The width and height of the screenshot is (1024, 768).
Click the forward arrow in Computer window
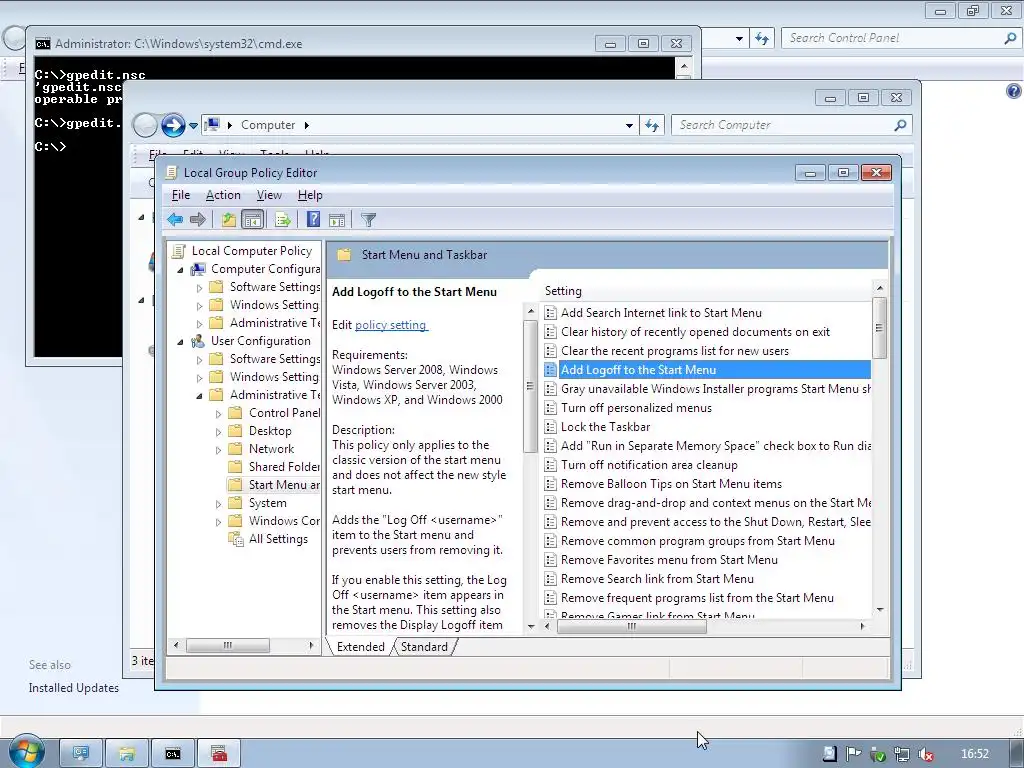(x=173, y=125)
